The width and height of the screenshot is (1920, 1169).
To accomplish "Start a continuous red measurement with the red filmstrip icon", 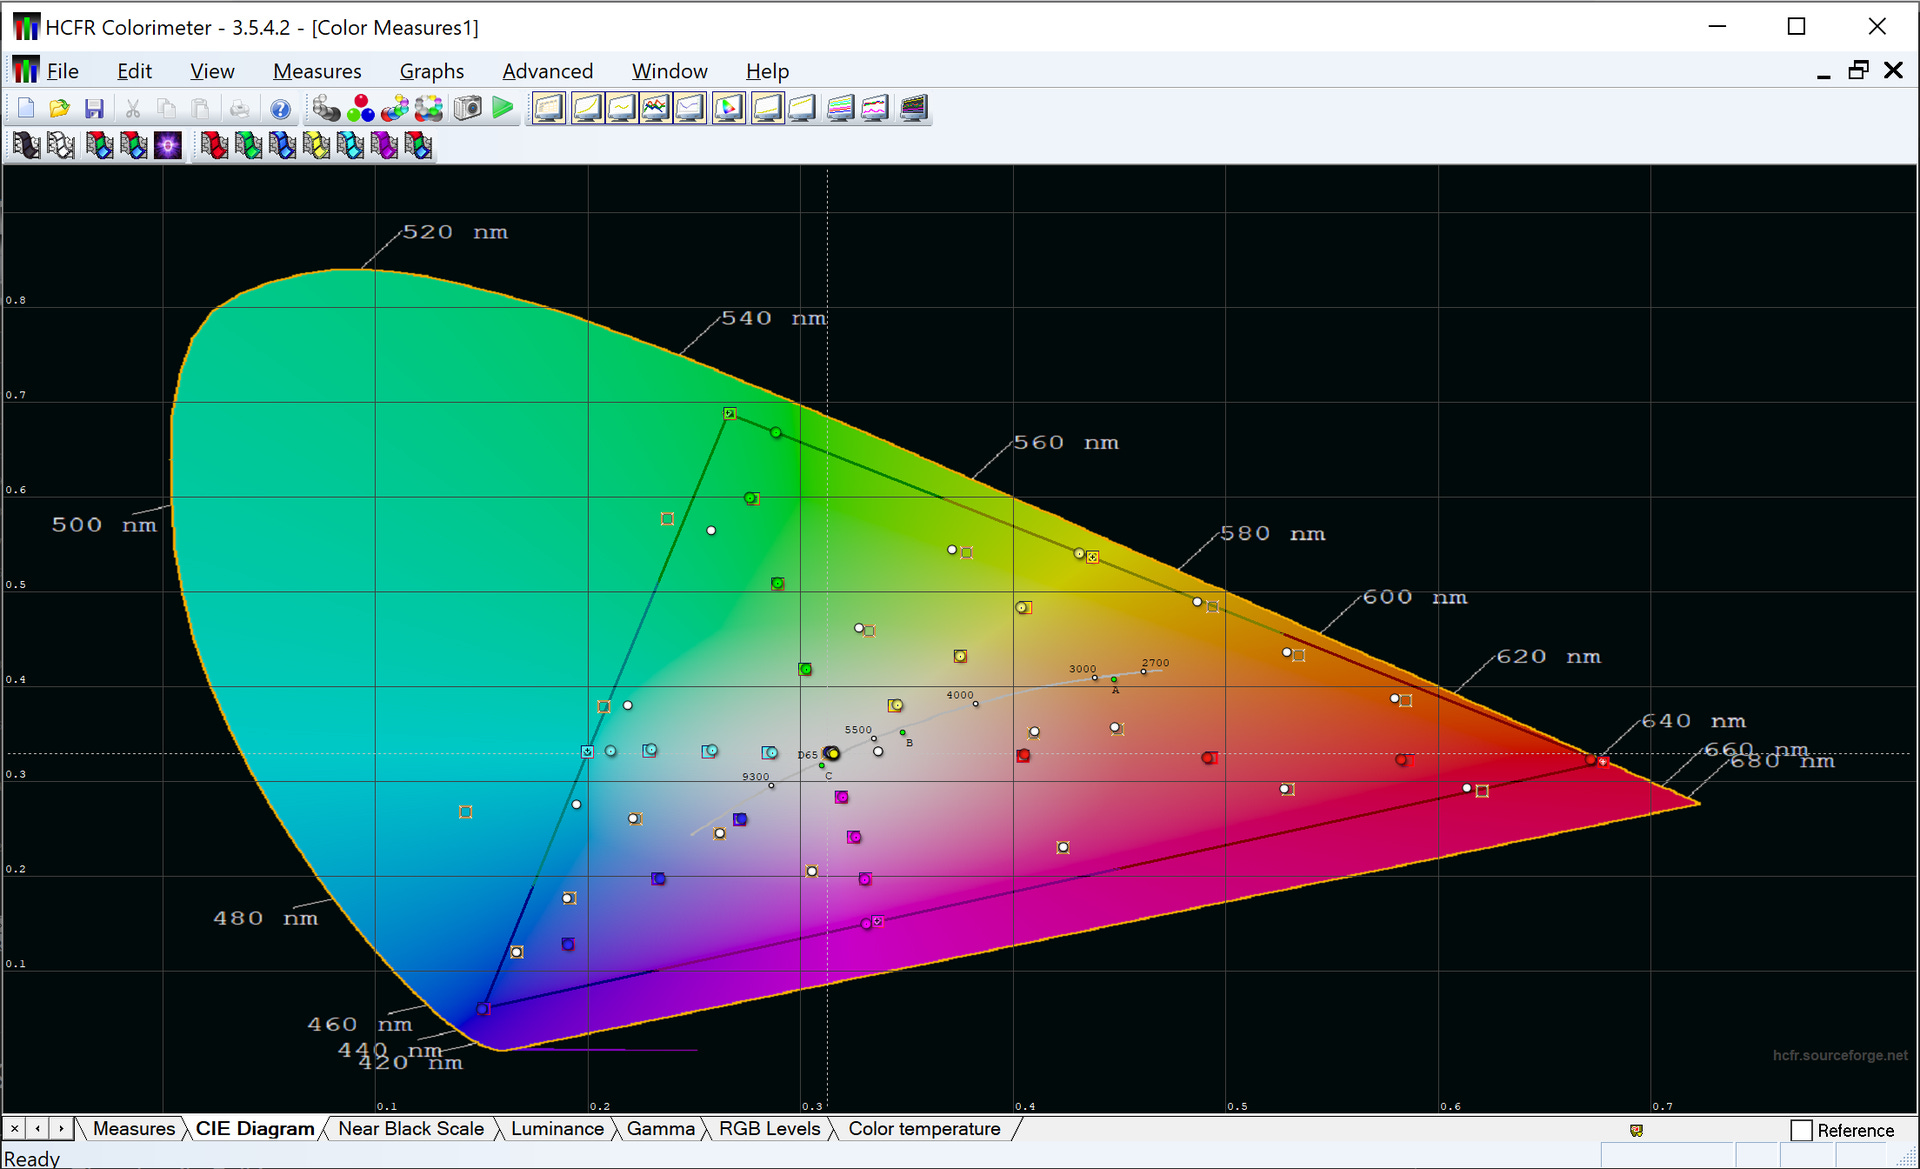I will coord(213,145).
